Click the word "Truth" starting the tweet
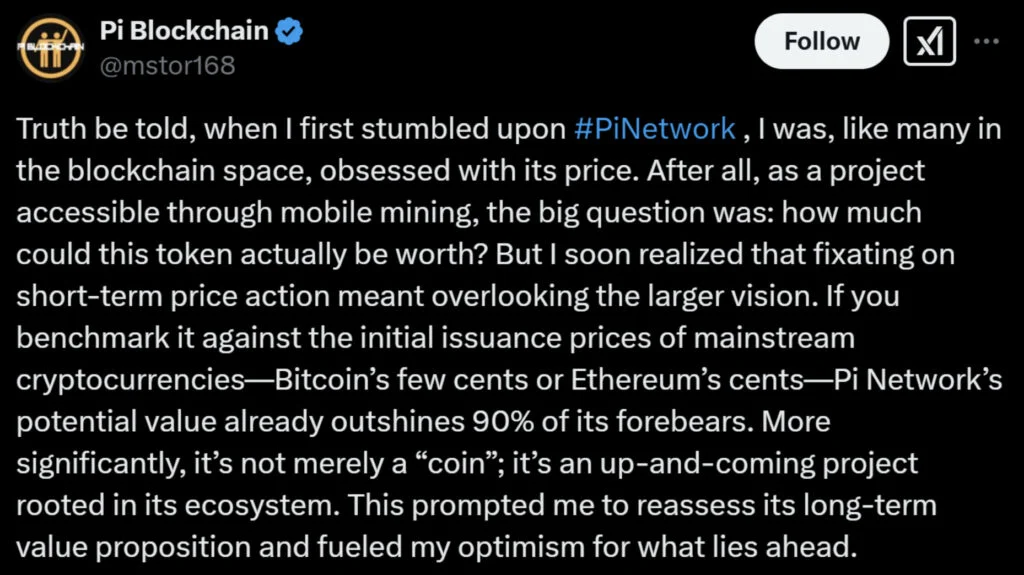This screenshot has width=1024, height=575. [47, 129]
